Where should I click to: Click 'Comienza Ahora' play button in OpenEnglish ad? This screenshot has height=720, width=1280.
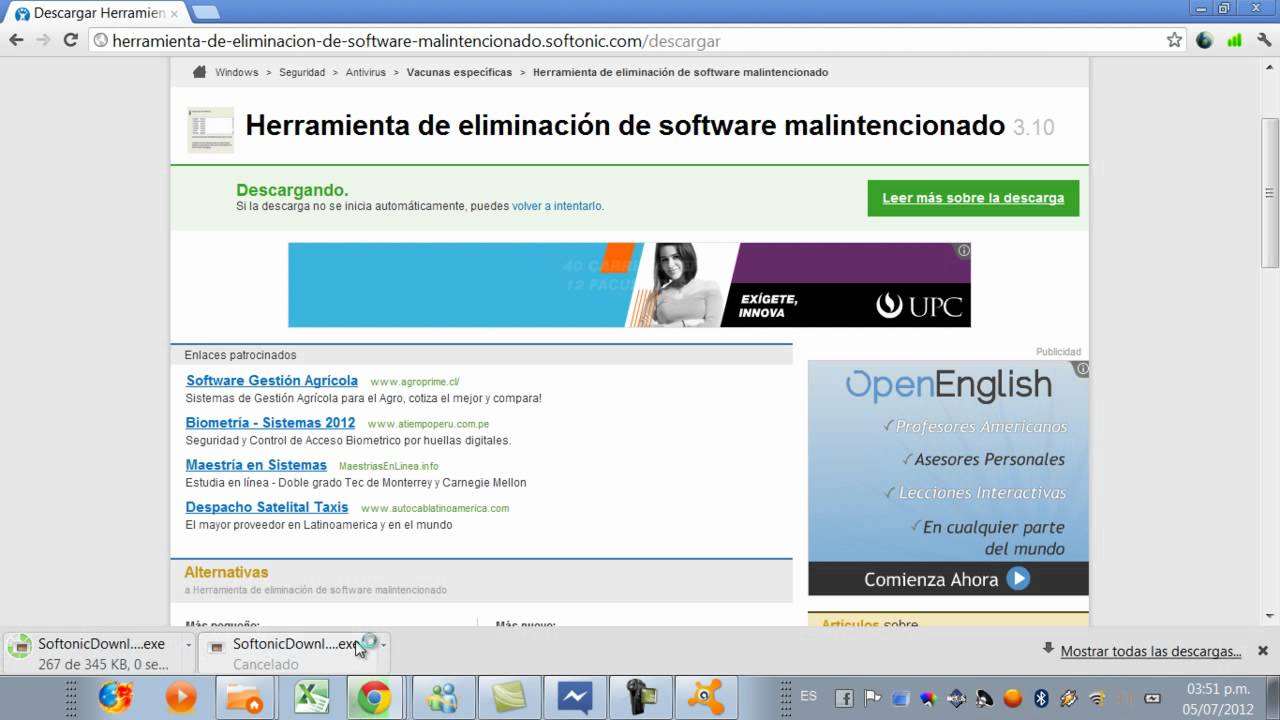1018,578
